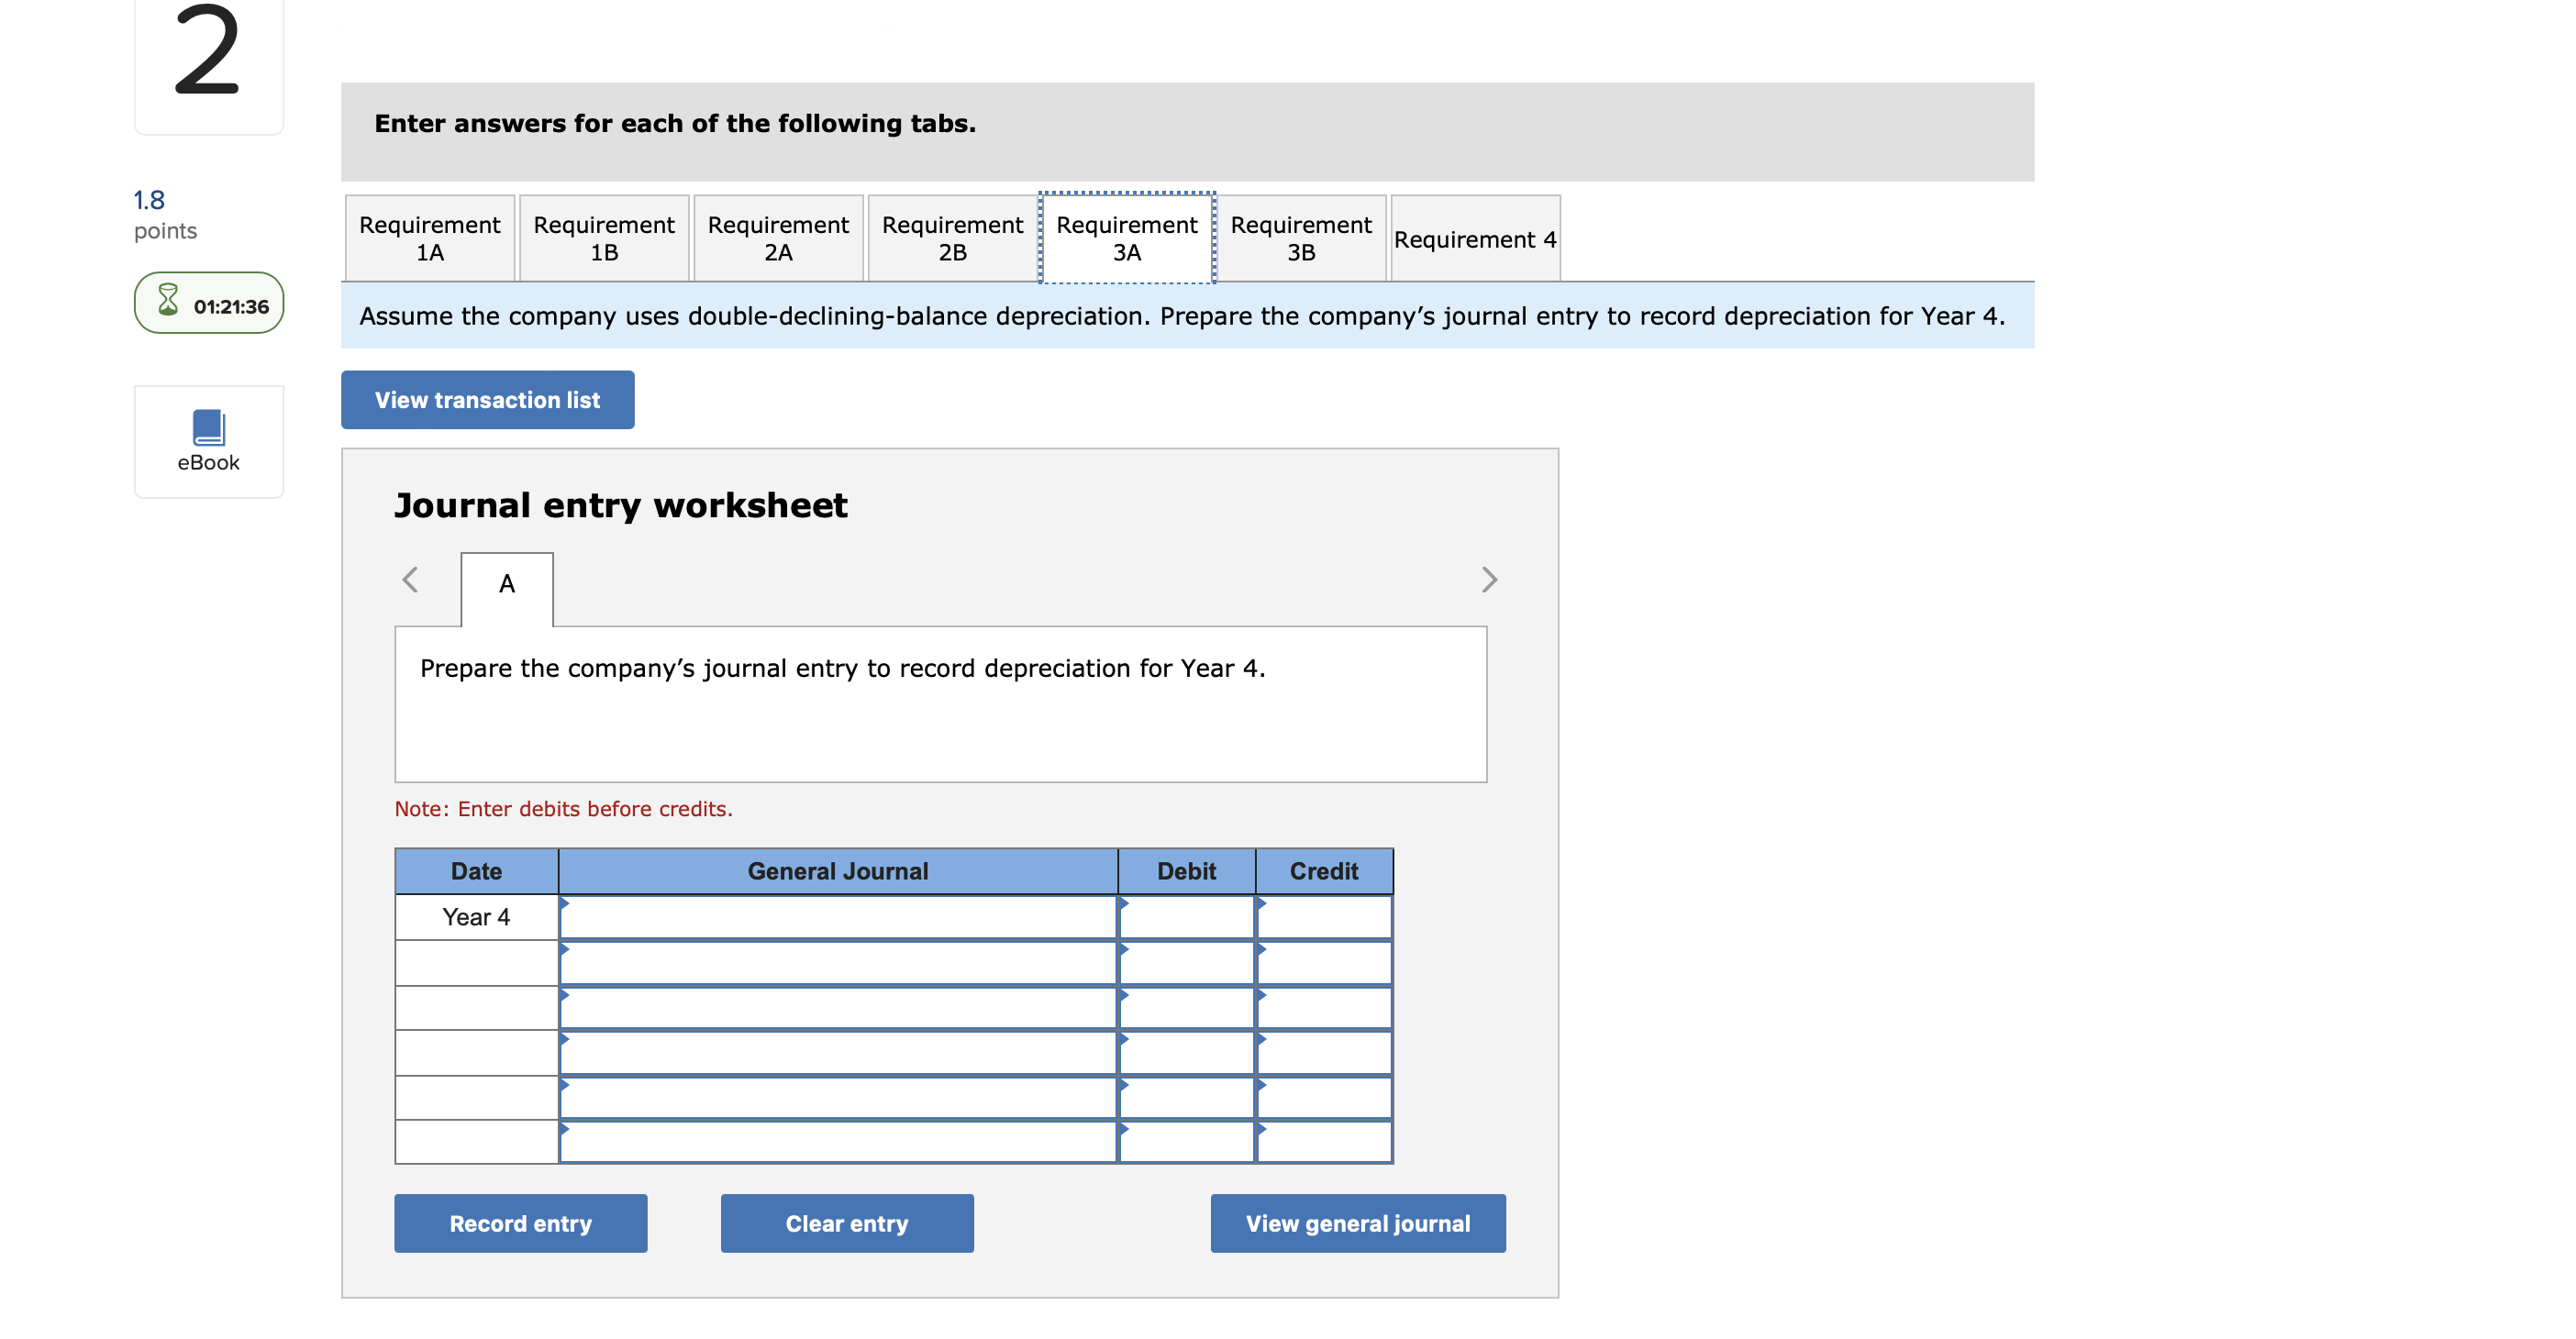Click the hourglass timer icon
The image size is (2576, 1339).
click(x=168, y=300)
